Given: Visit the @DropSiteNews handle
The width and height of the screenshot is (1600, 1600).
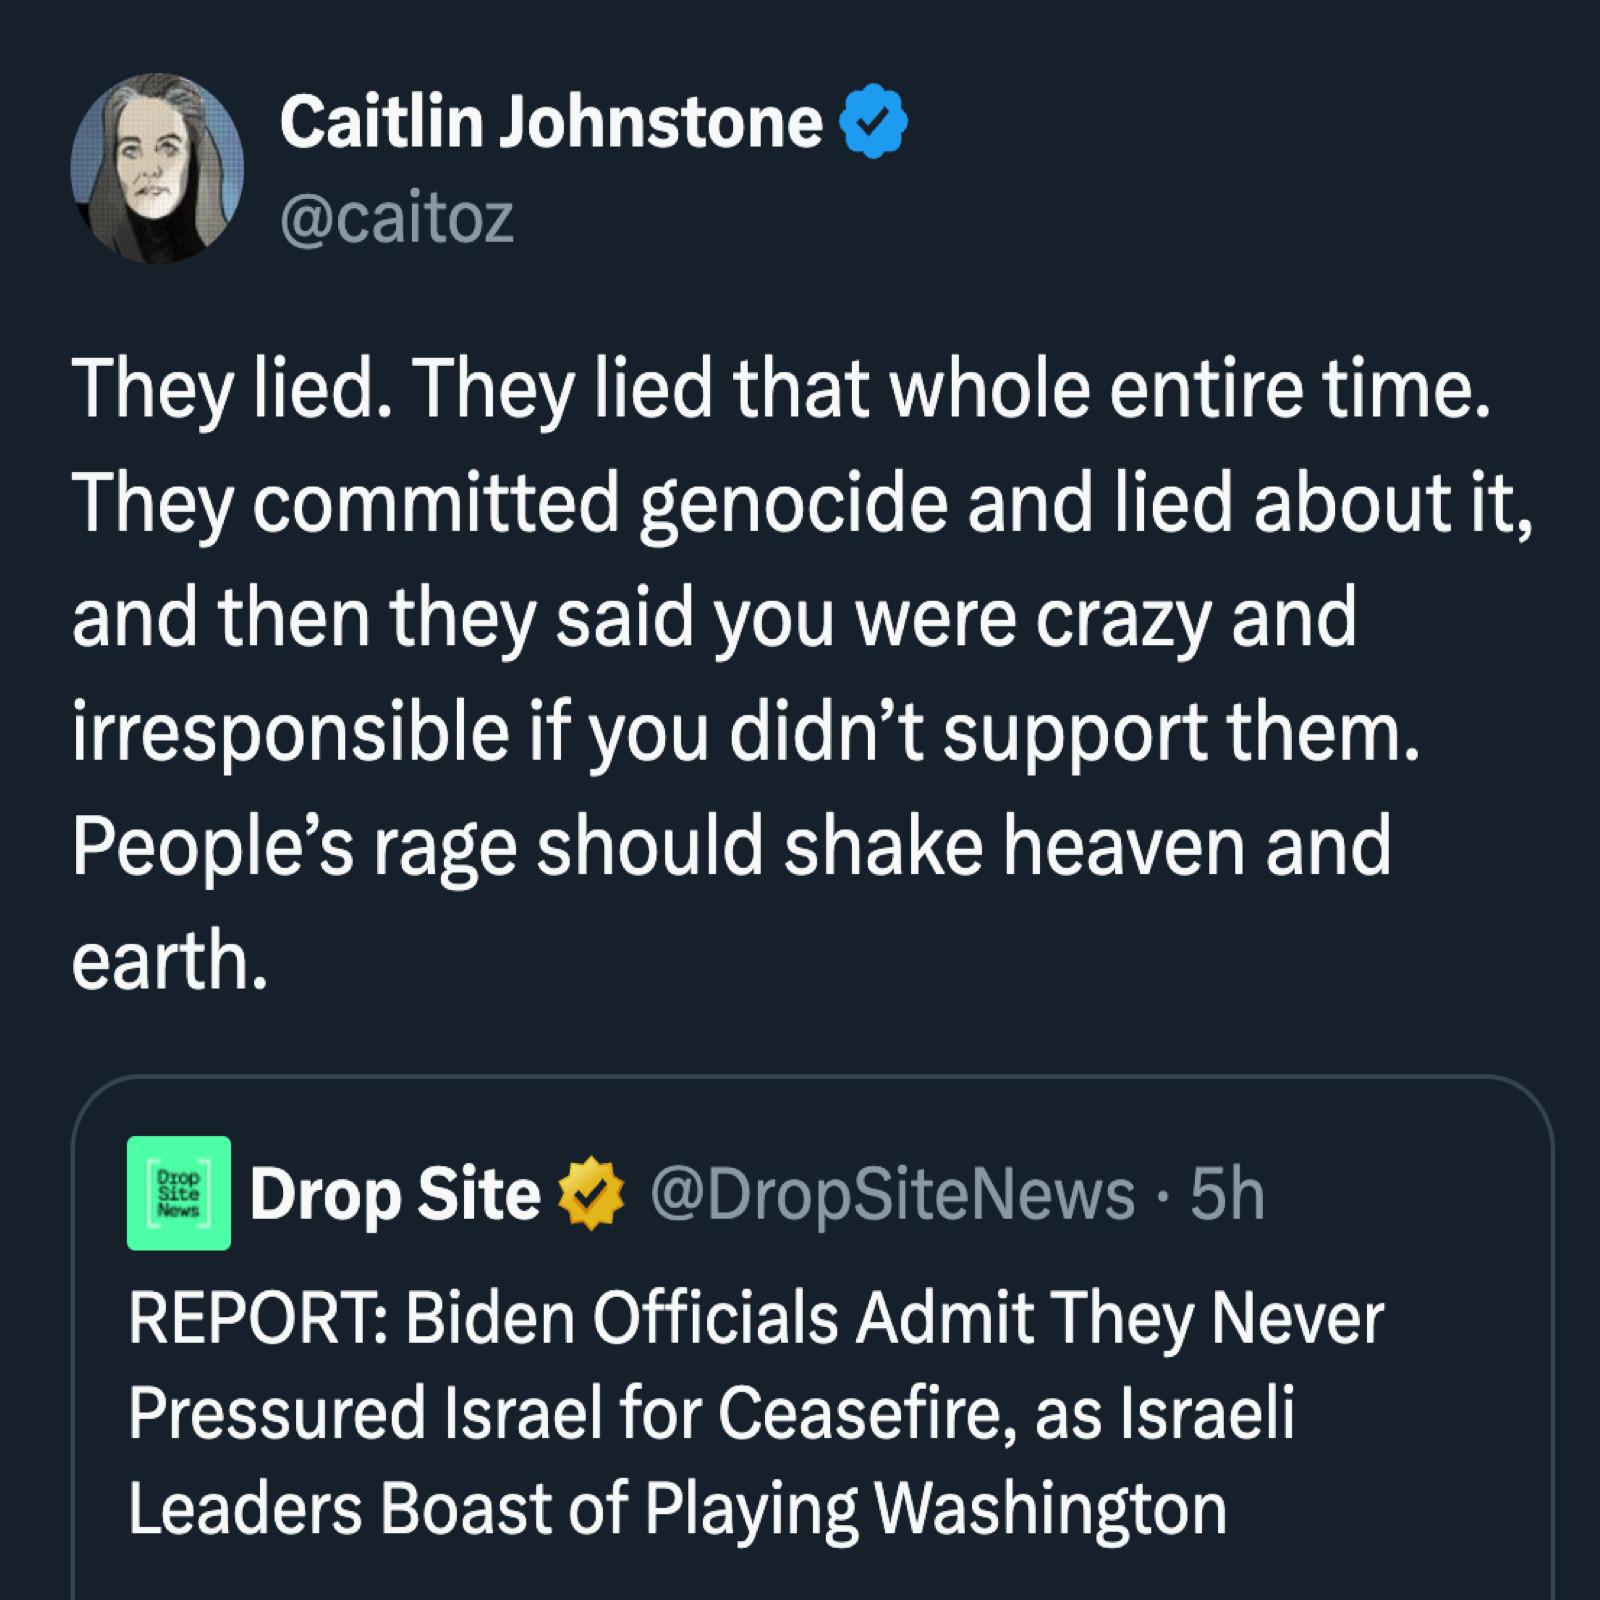Looking at the screenshot, I should [x=893, y=1195].
